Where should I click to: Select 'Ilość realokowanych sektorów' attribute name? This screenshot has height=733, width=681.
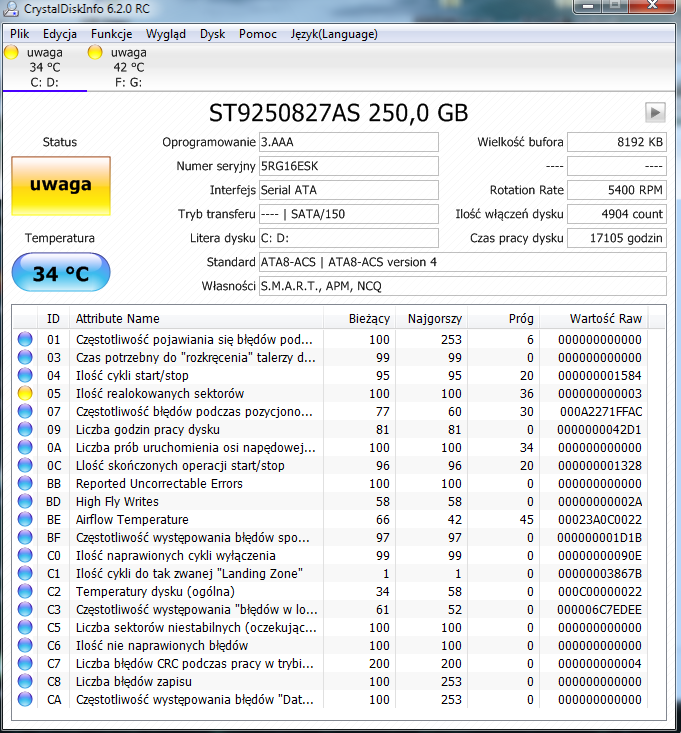point(160,394)
